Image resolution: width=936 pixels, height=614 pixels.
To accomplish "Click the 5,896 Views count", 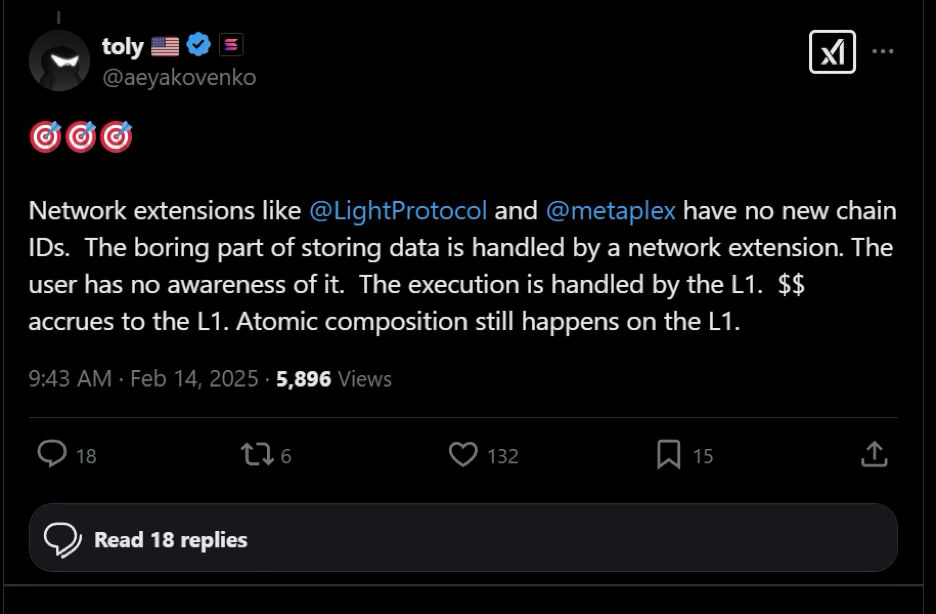I will [x=334, y=379].
